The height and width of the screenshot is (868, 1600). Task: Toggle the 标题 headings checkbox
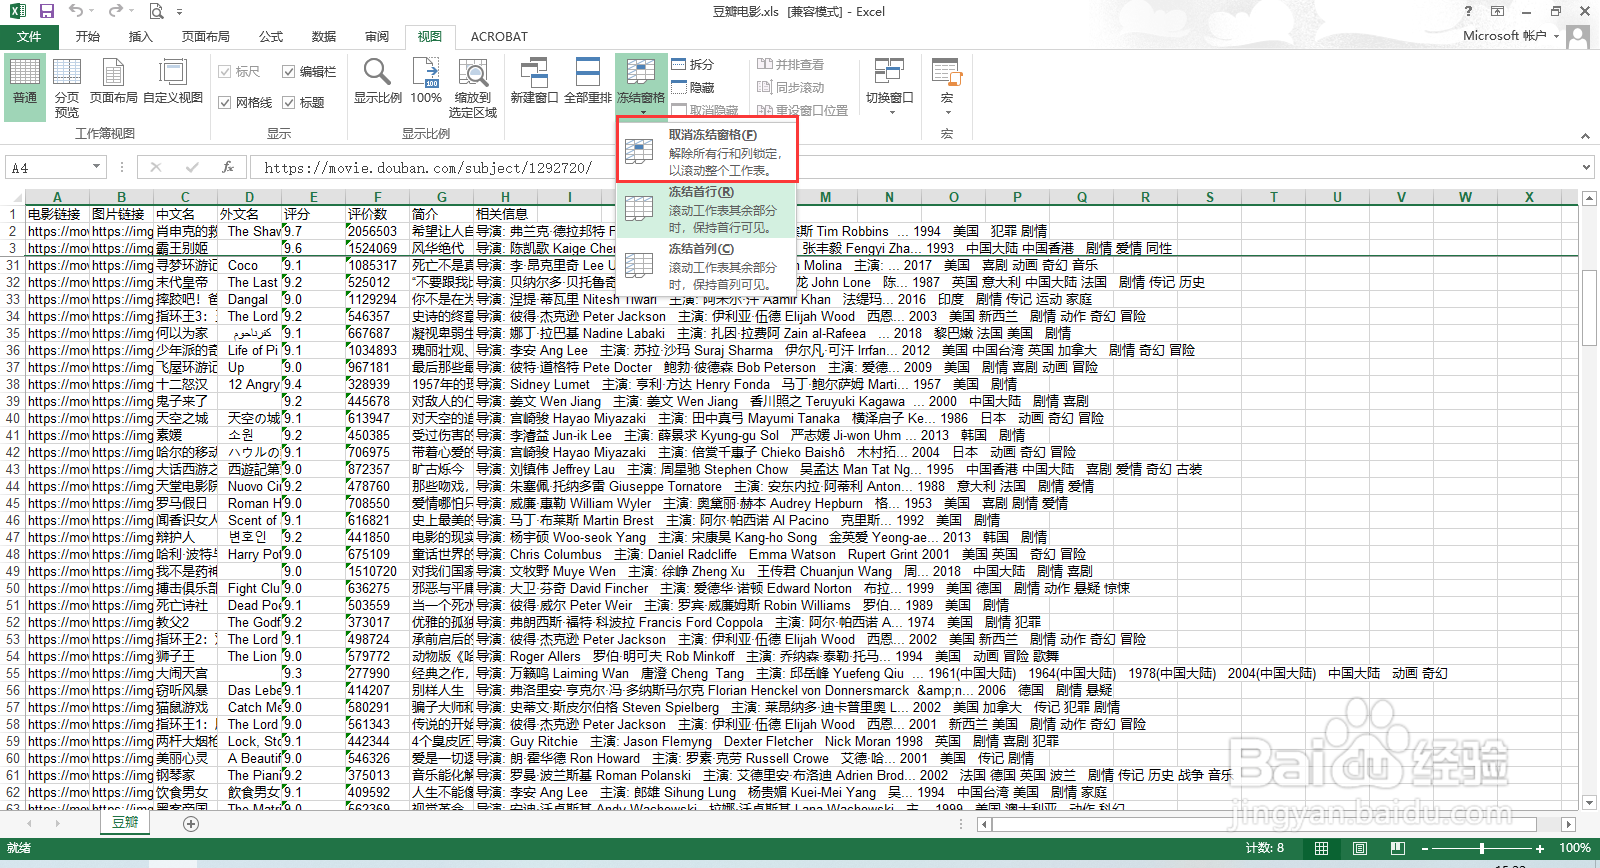(x=304, y=102)
